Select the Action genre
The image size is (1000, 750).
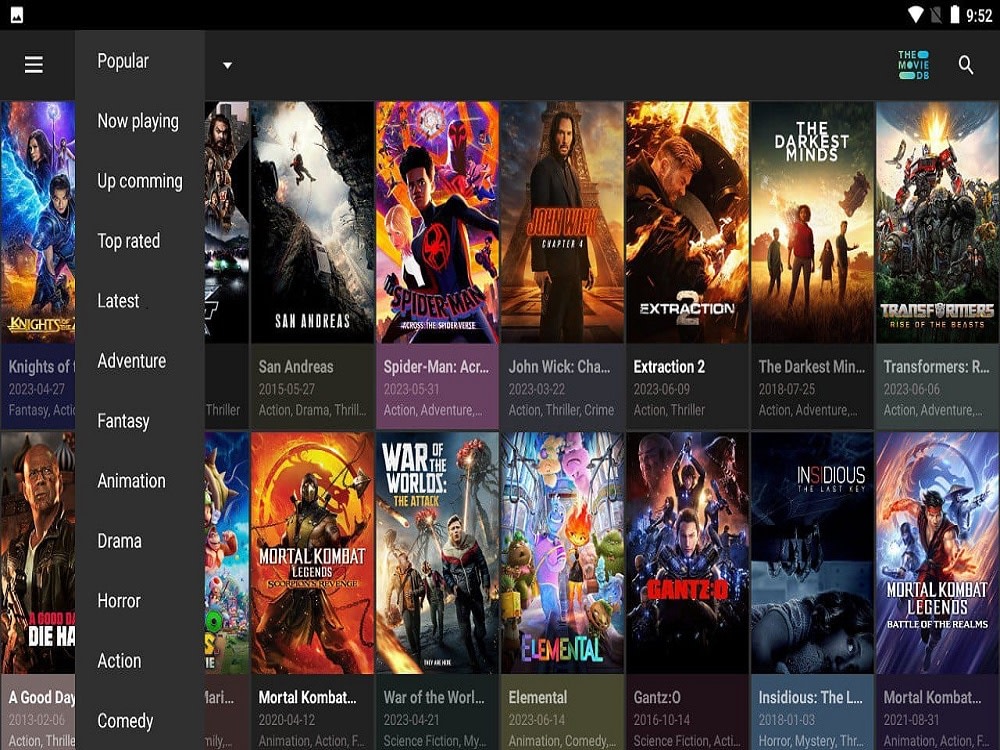[x=119, y=661]
